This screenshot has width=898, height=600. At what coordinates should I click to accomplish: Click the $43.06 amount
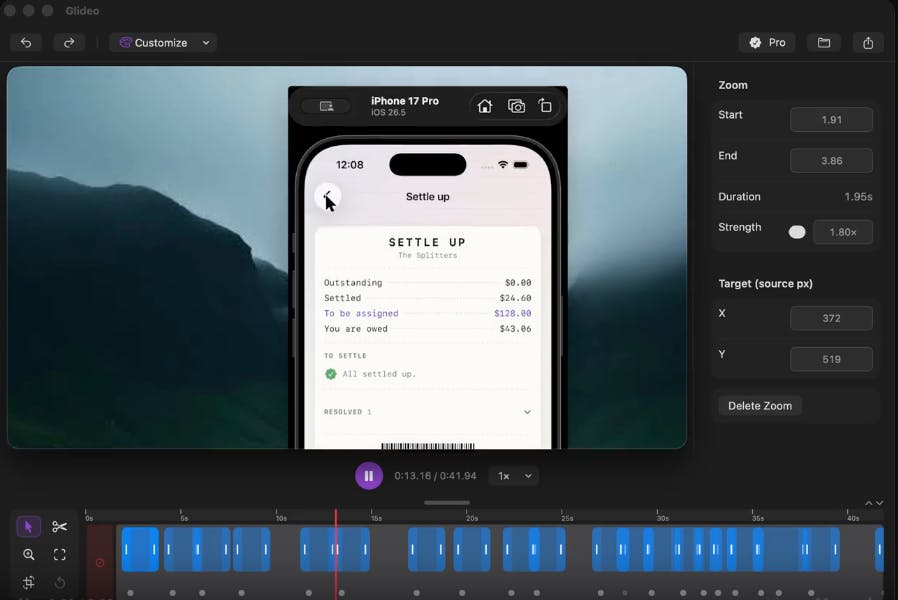point(515,329)
